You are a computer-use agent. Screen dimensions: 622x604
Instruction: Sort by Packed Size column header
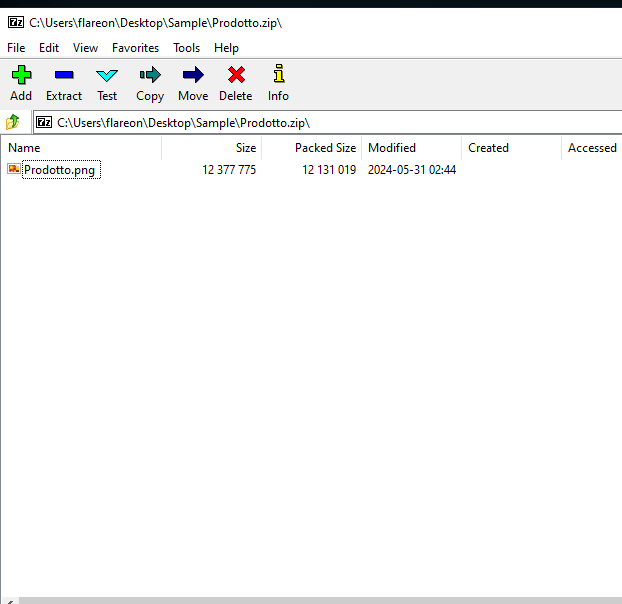(324, 148)
